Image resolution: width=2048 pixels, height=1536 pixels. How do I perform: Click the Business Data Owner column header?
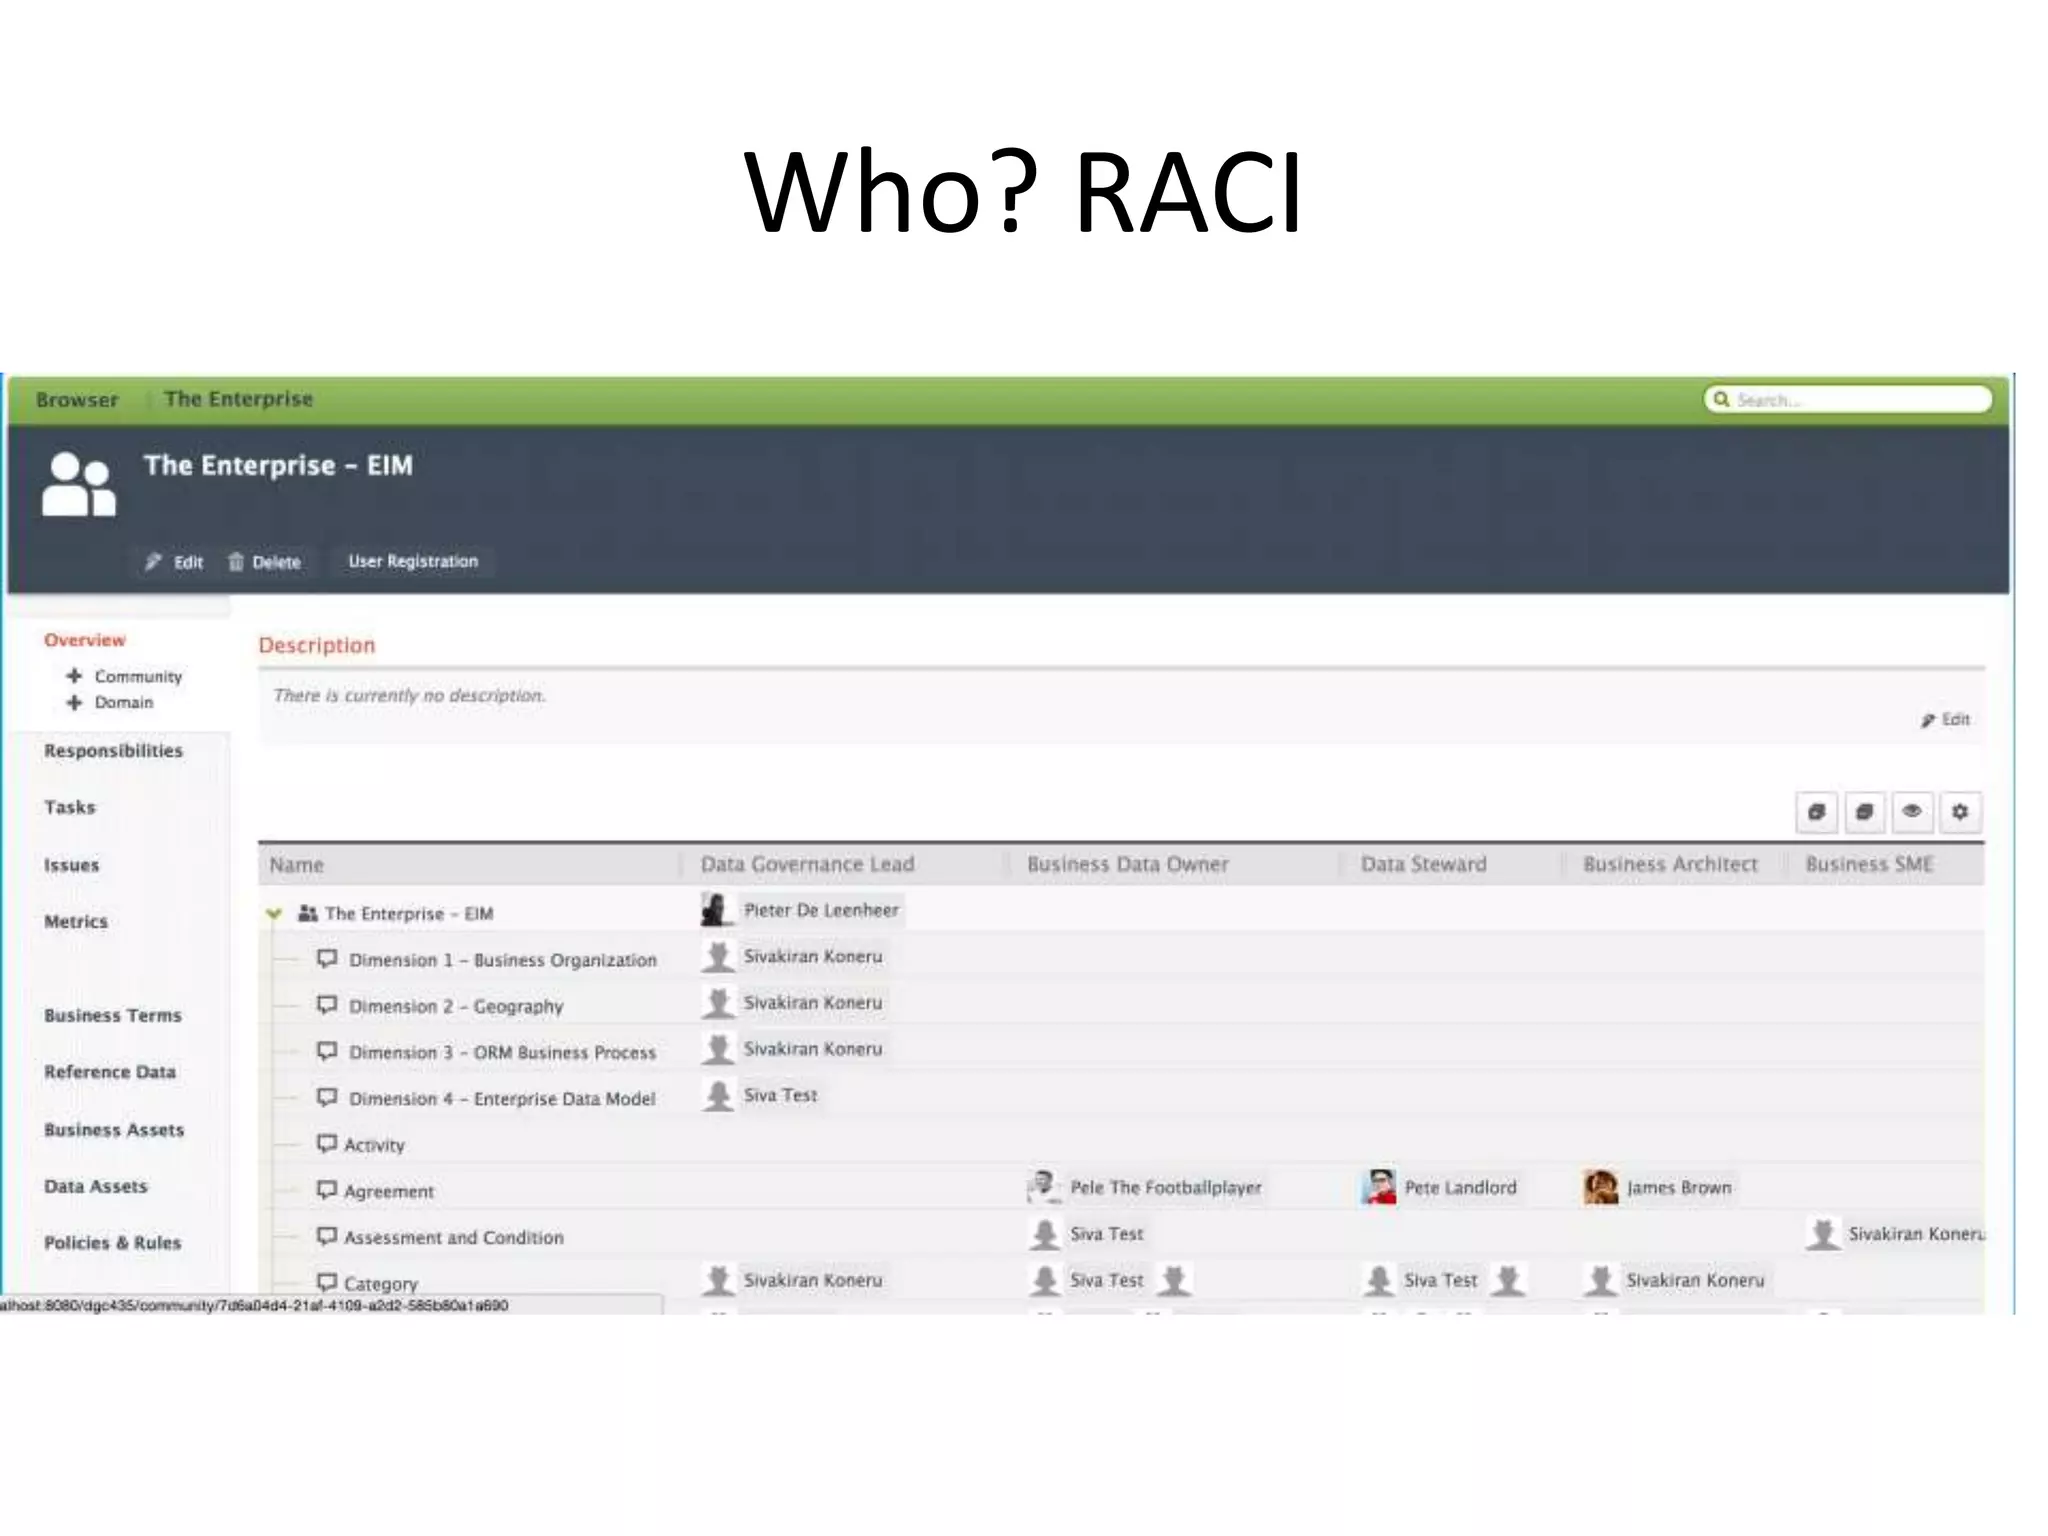pos(1128,864)
